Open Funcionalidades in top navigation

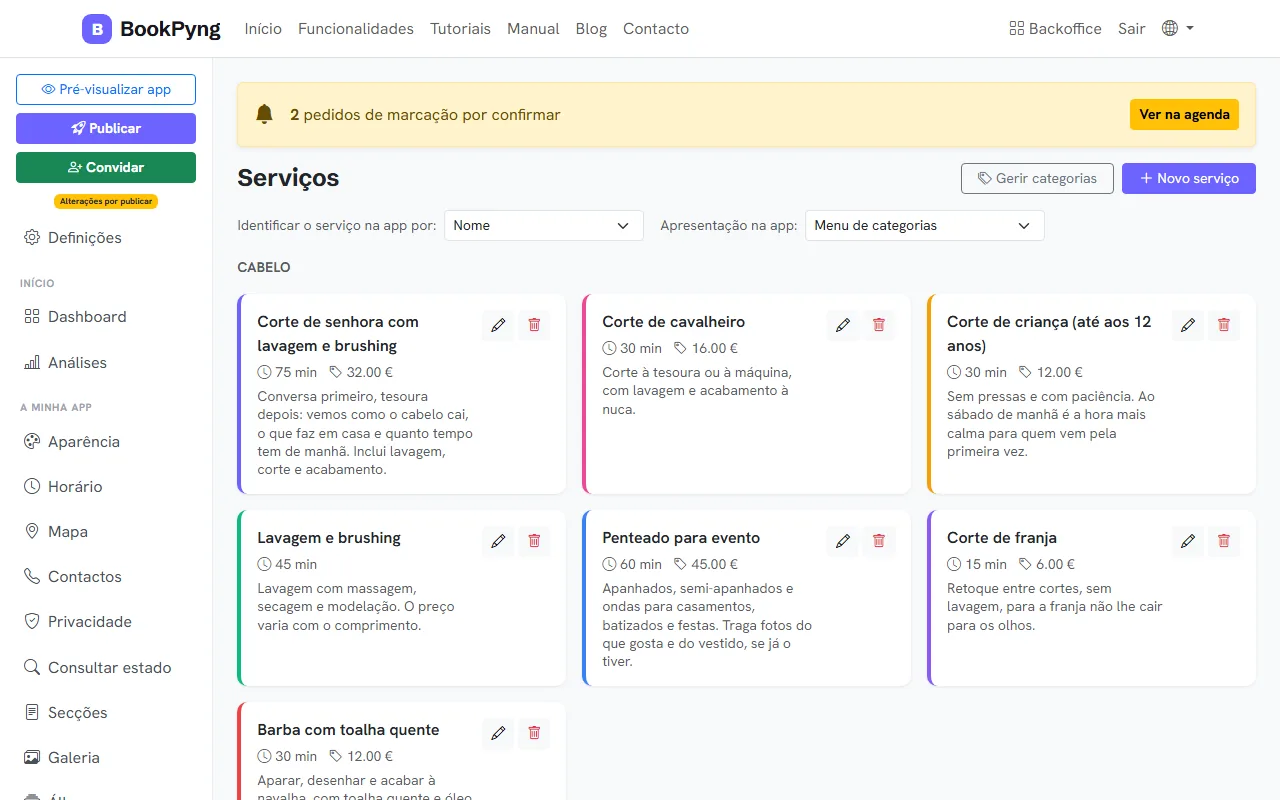tap(356, 29)
